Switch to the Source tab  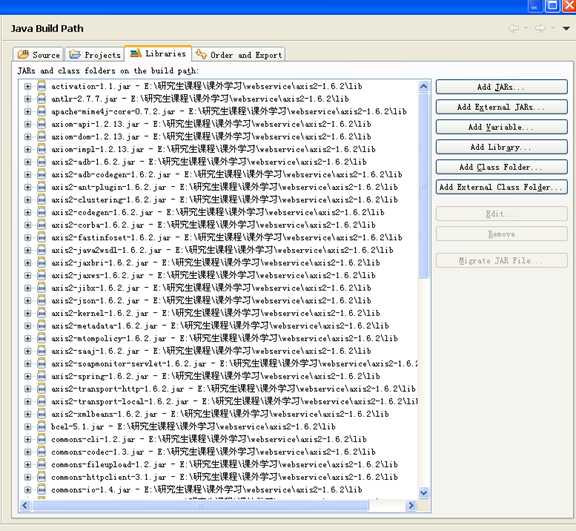(x=38, y=55)
